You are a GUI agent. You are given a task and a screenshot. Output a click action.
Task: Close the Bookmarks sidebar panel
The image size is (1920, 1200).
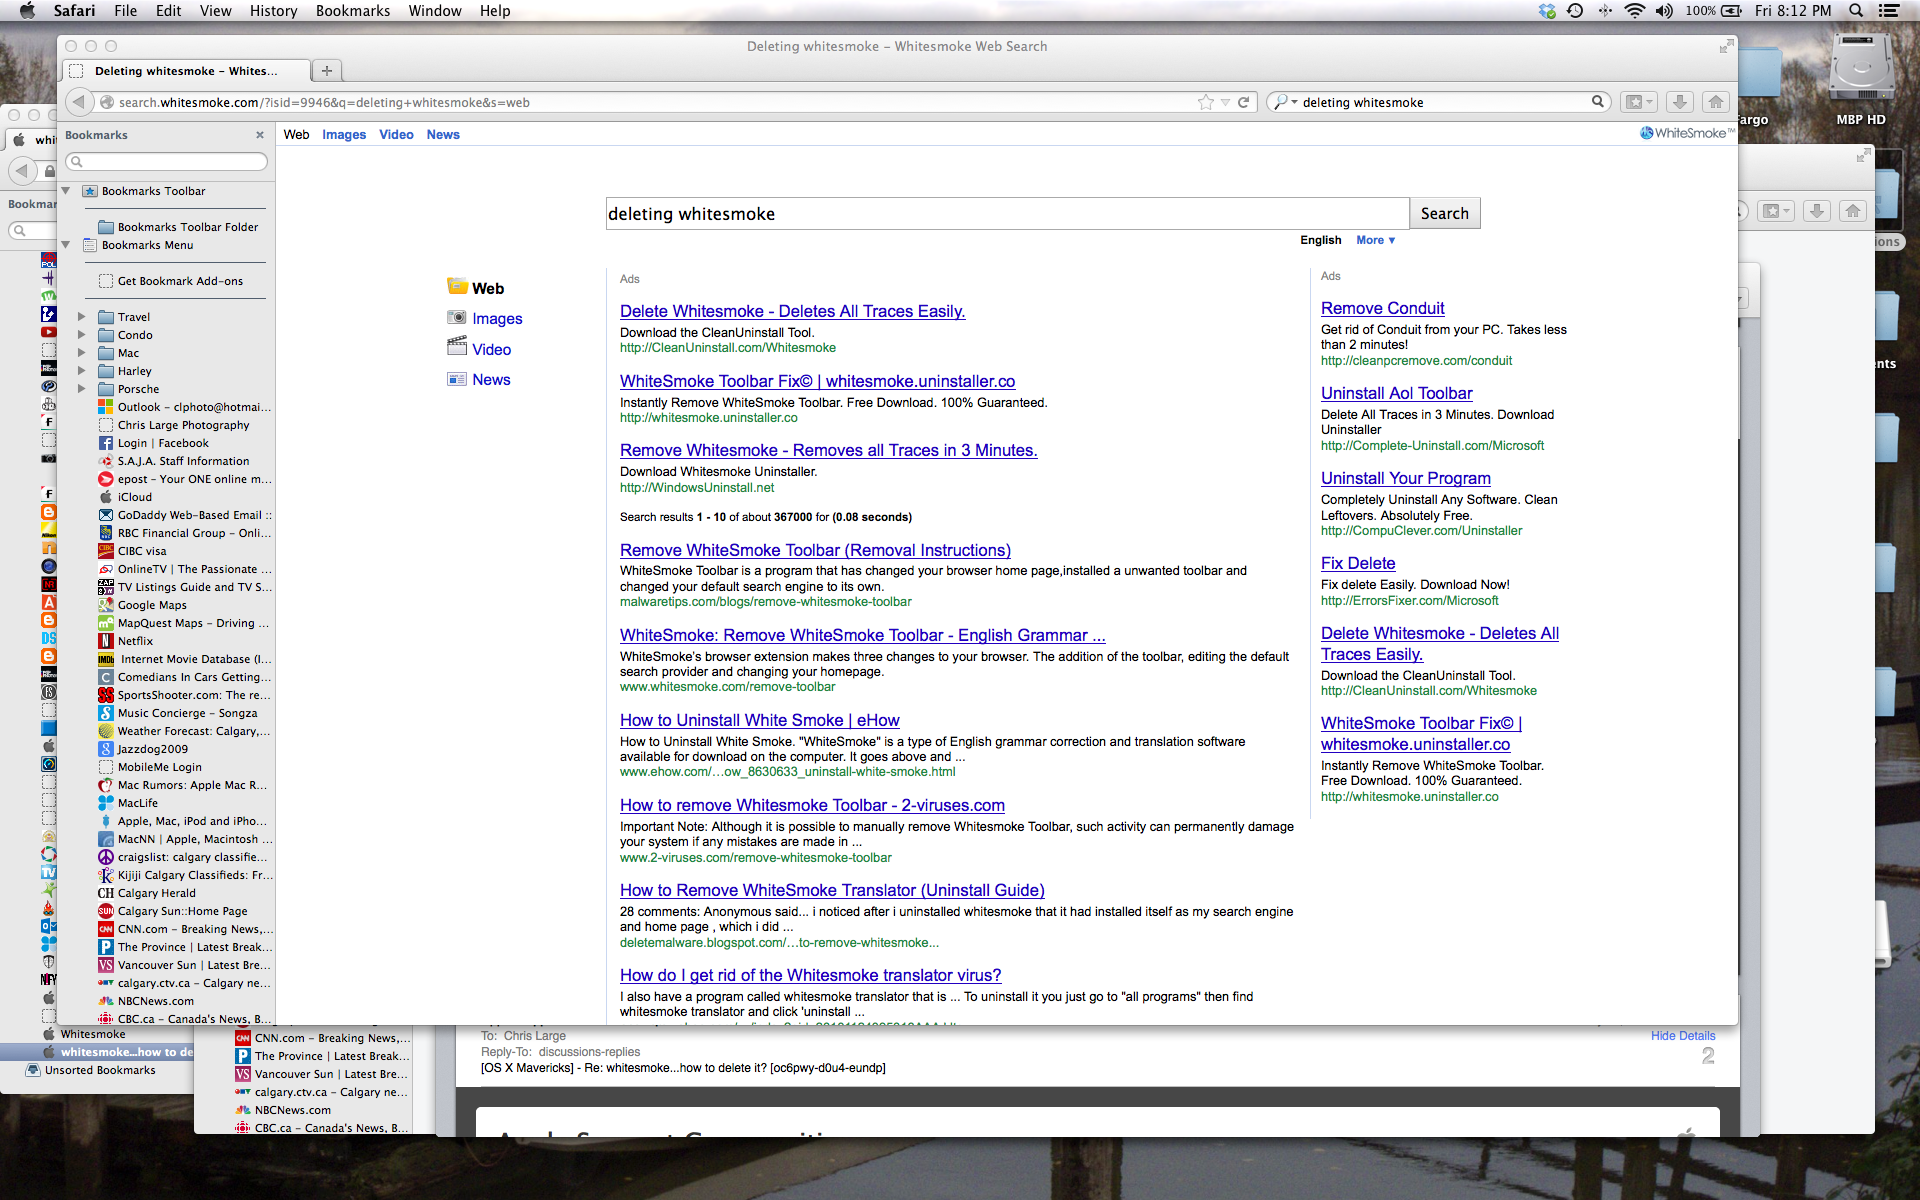(x=260, y=135)
